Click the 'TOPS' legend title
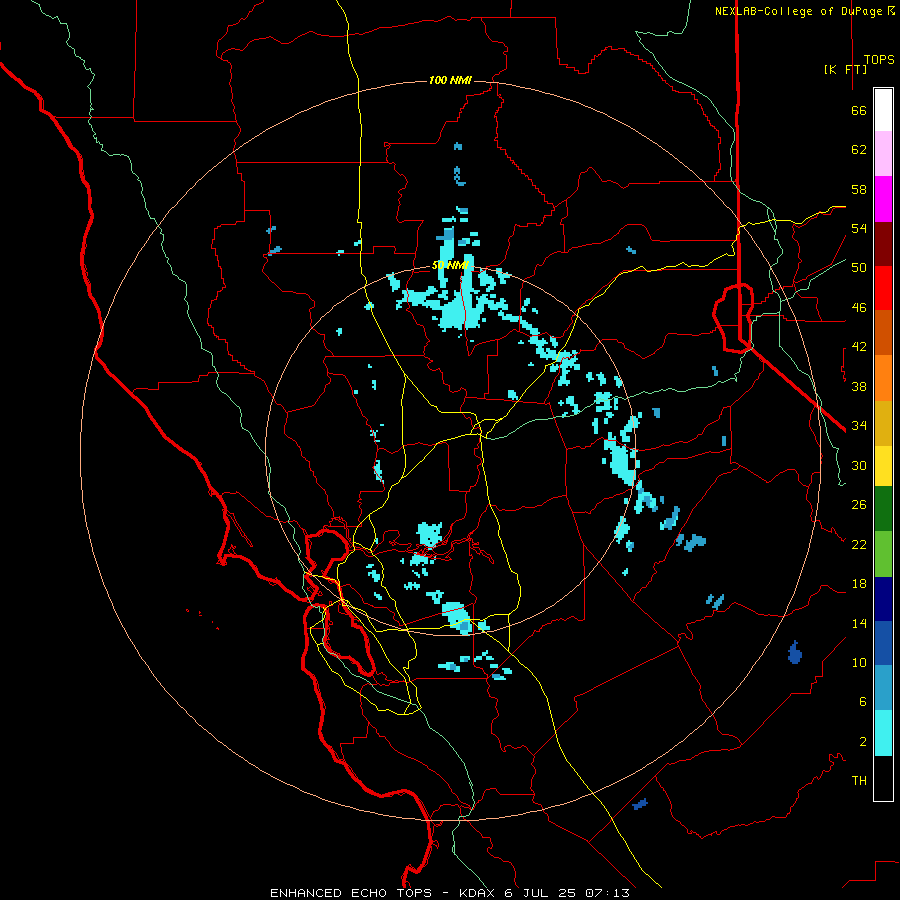Image resolution: width=900 pixels, height=900 pixels. point(879,60)
